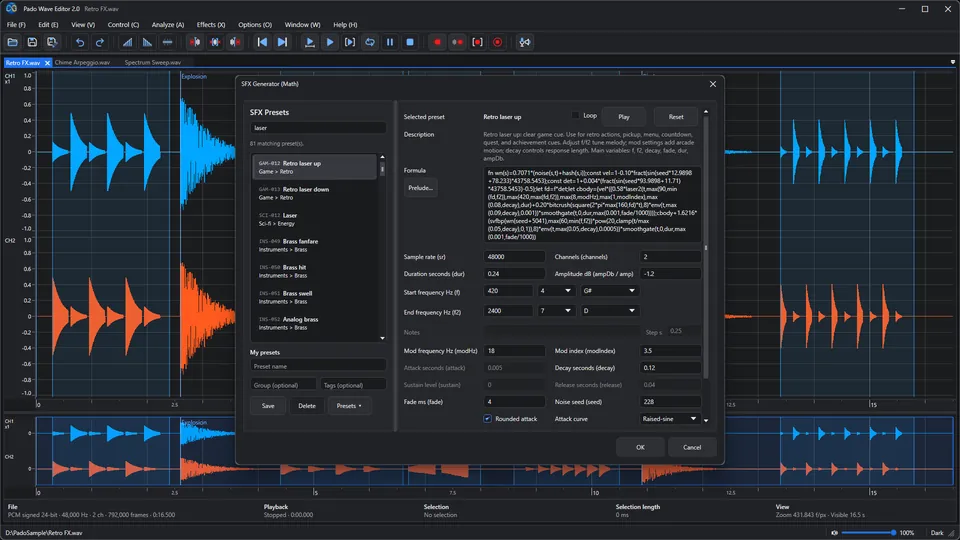The image size is (960, 540).
Task: Open the tab list arrow at far right
Action: point(953,62)
